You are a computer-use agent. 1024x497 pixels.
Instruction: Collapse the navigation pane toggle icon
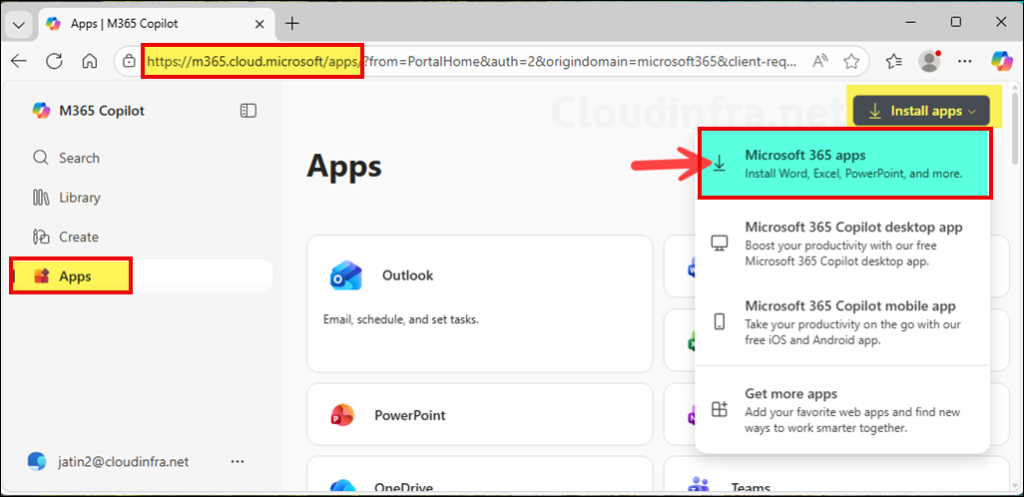coord(248,110)
